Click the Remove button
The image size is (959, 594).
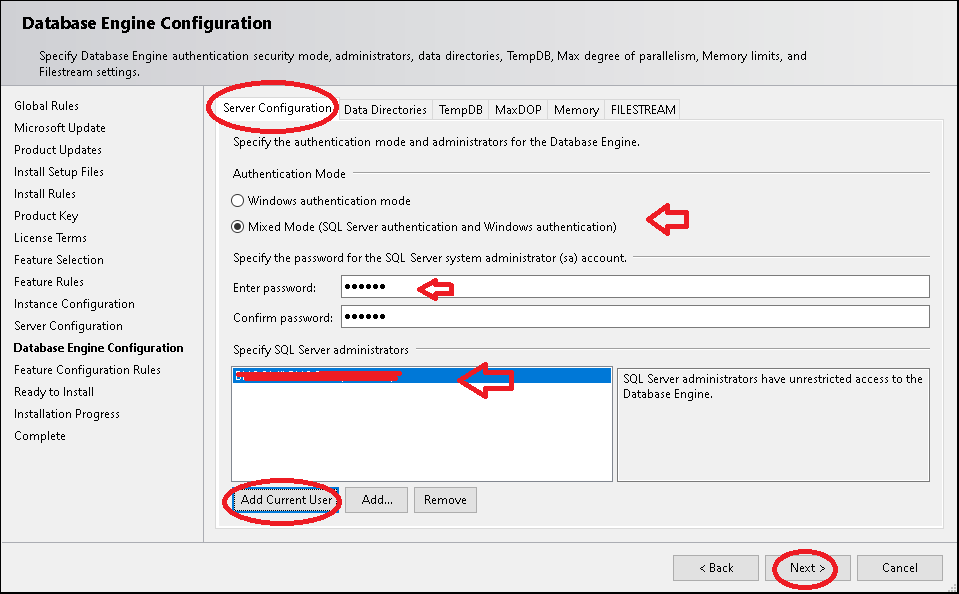(445, 500)
